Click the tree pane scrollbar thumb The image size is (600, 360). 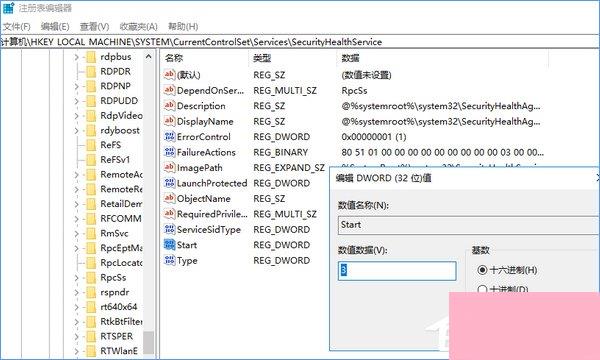tap(148, 342)
